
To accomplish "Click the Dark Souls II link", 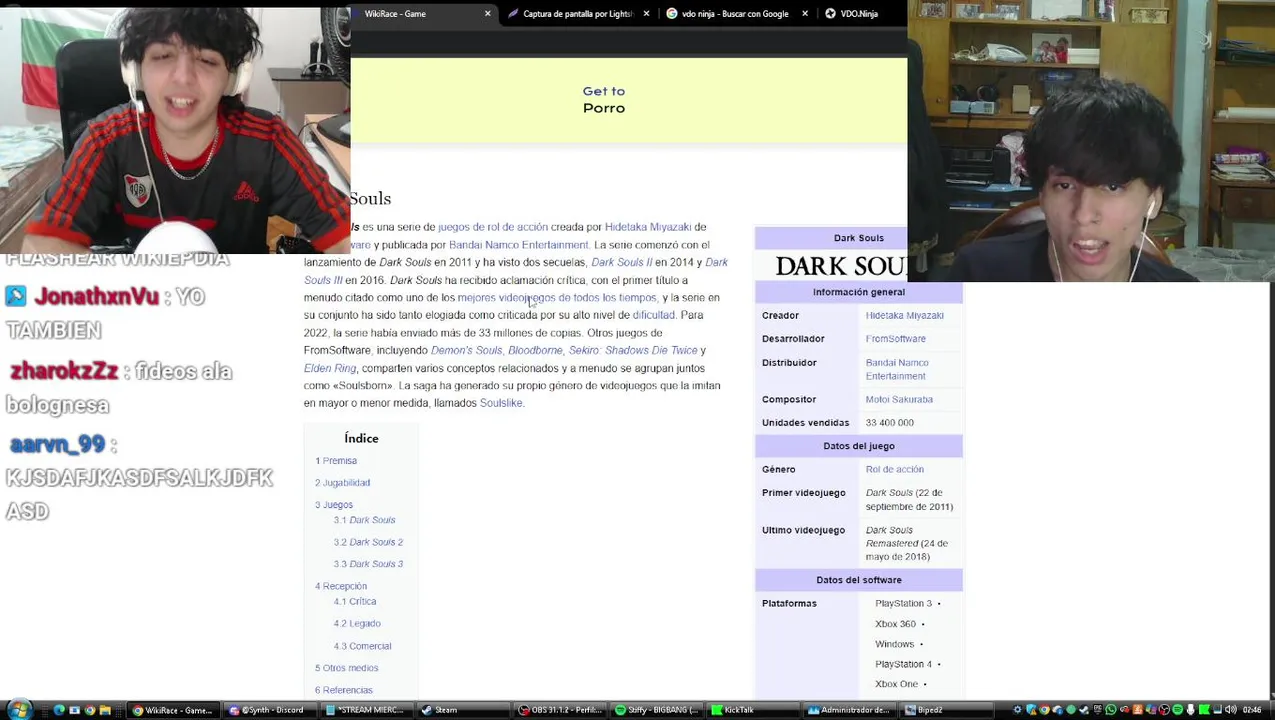I will (x=621, y=262).
